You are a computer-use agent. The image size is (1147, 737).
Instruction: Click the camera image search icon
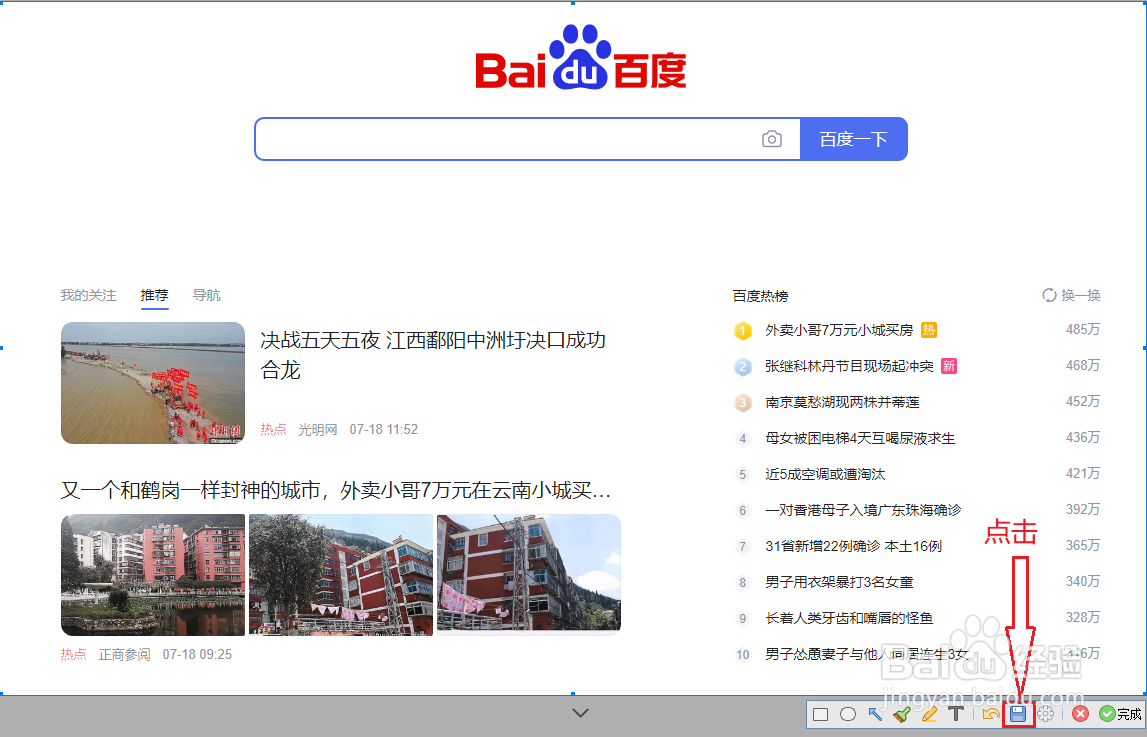(x=772, y=139)
